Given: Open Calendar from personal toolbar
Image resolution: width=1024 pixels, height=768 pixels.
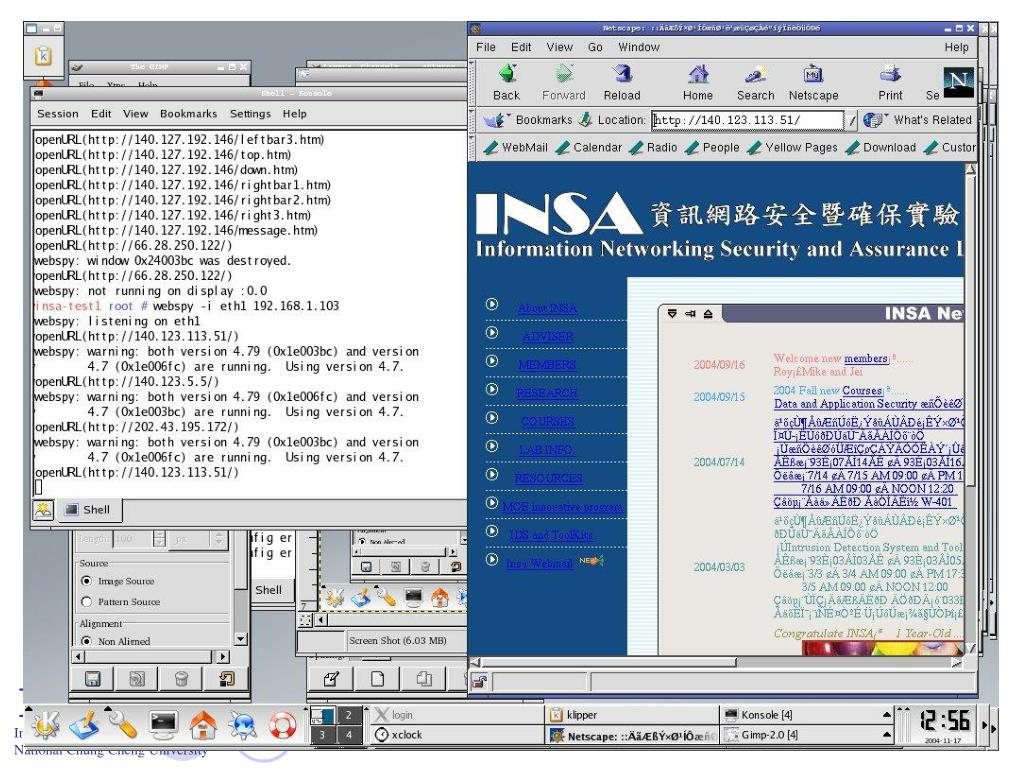Looking at the screenshot, I should click(x=588, y=148).
